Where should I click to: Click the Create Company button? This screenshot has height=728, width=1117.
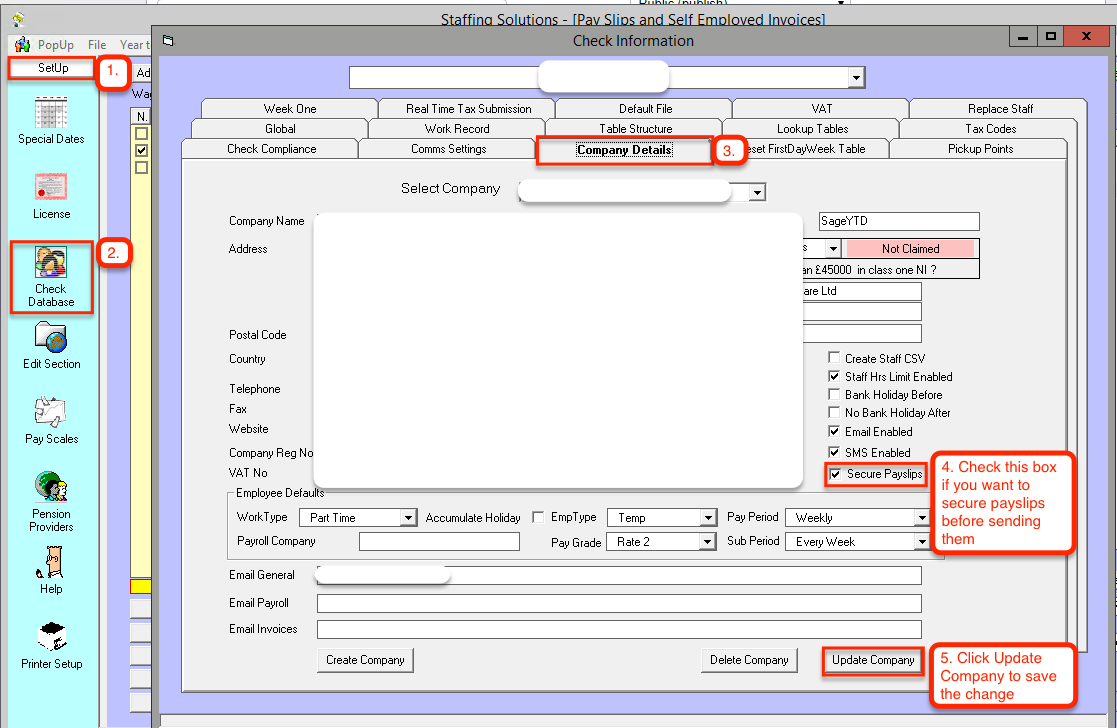pos(365,660)
